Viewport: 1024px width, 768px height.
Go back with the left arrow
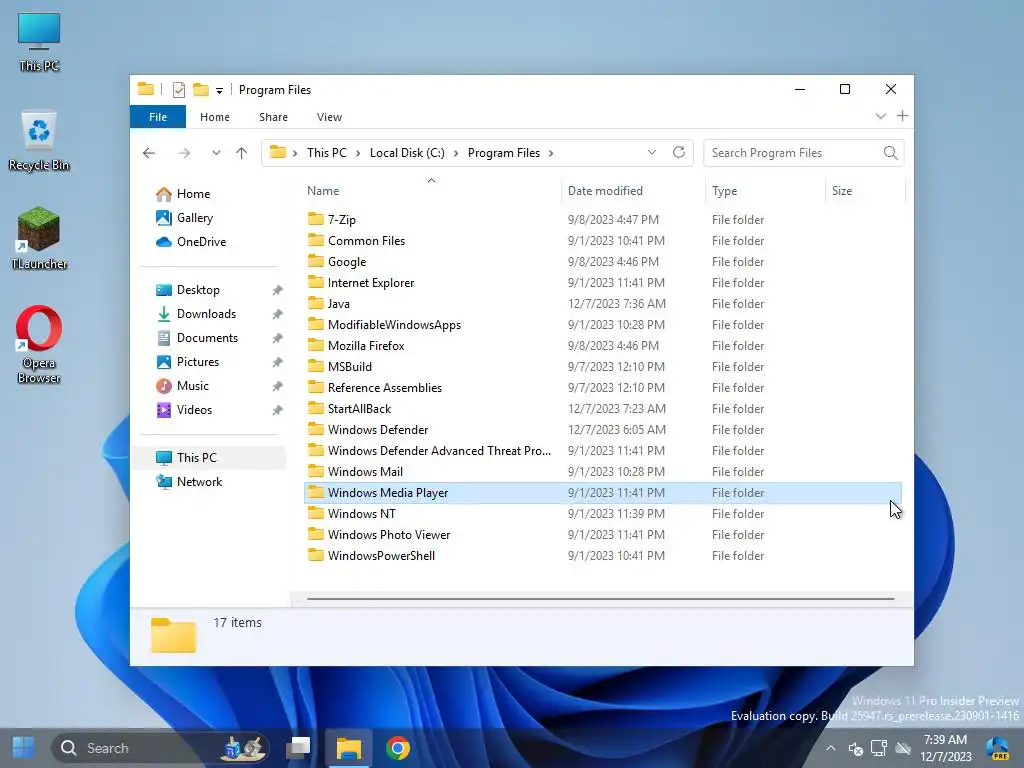tap(149, 153)
